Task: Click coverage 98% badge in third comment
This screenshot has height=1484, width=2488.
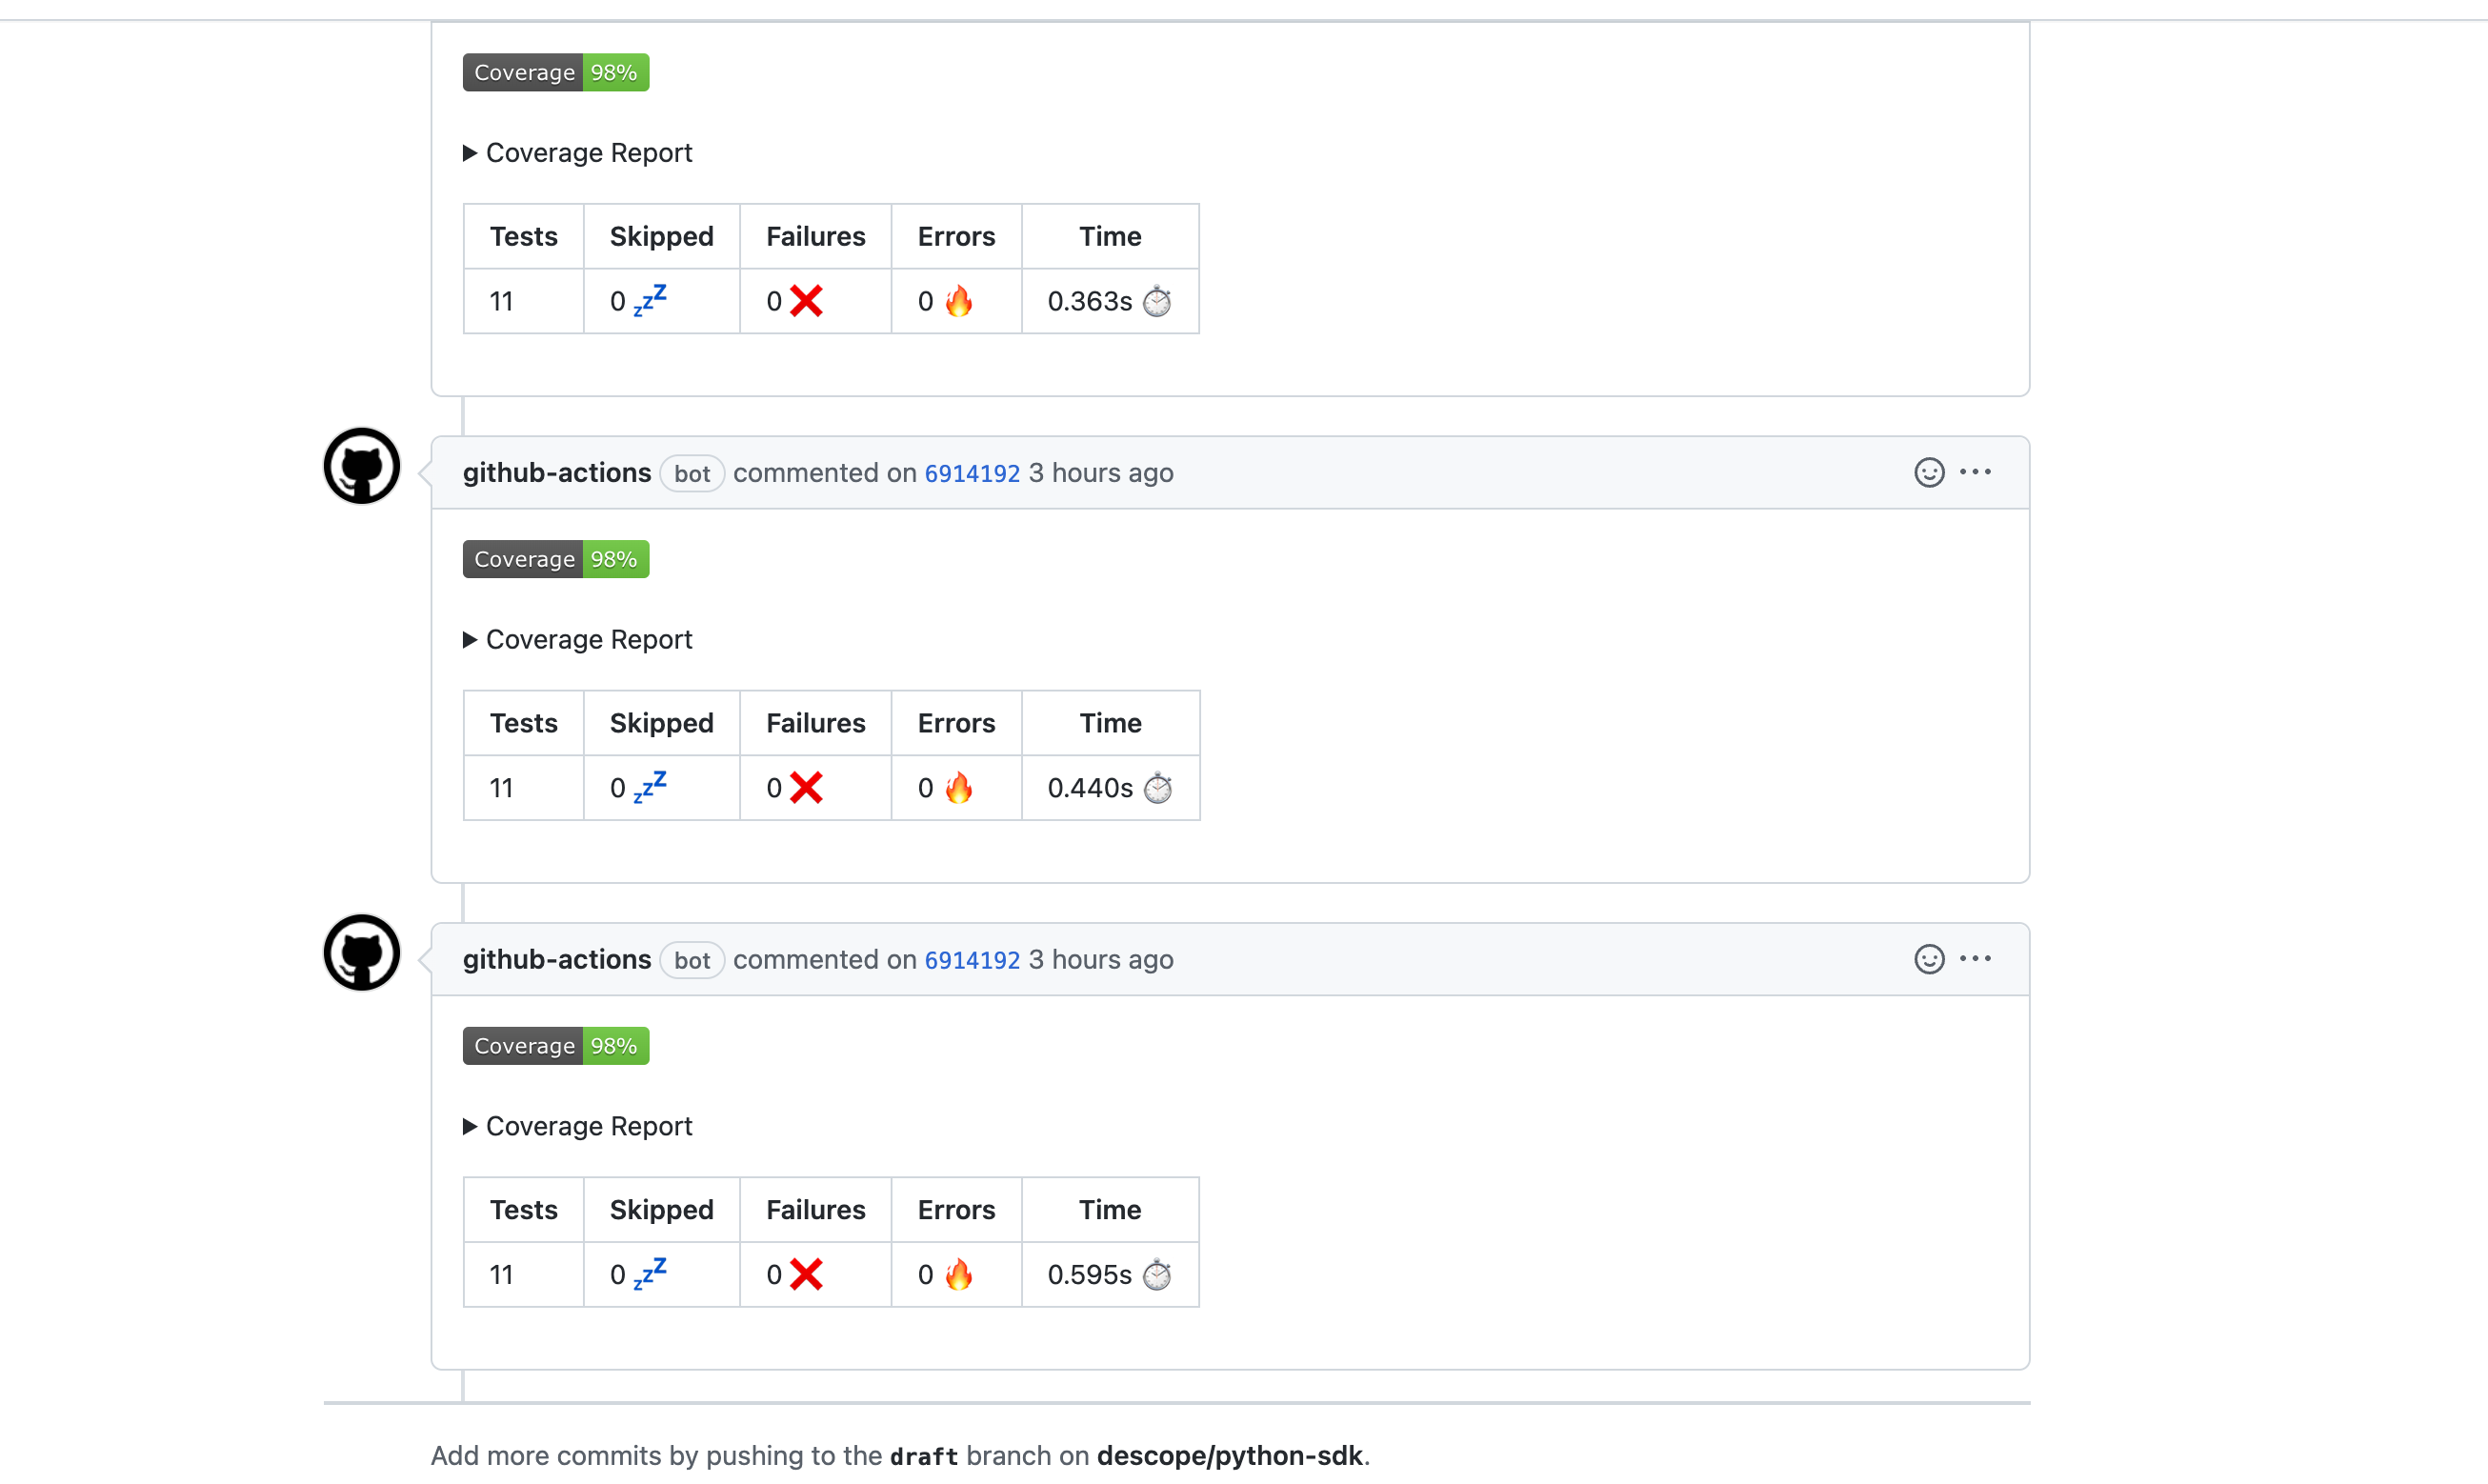Action: click(556, 1046)
